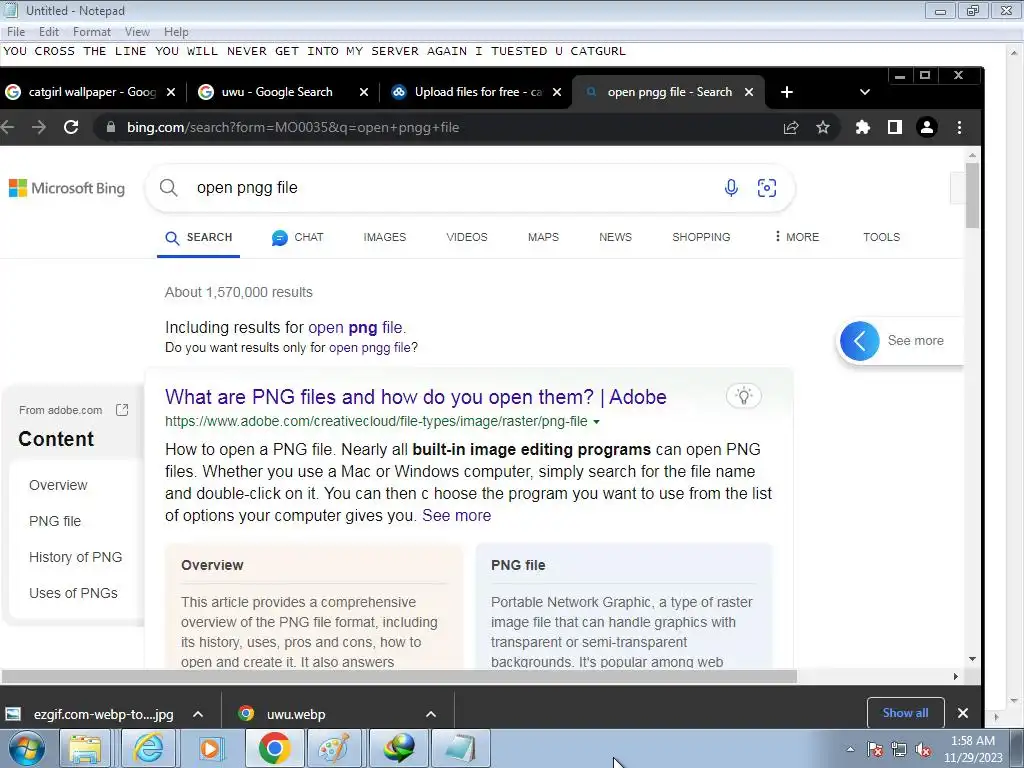Select the MAPS tab
The width and height of the screenshot is (1024, 768).
[543, 237]
